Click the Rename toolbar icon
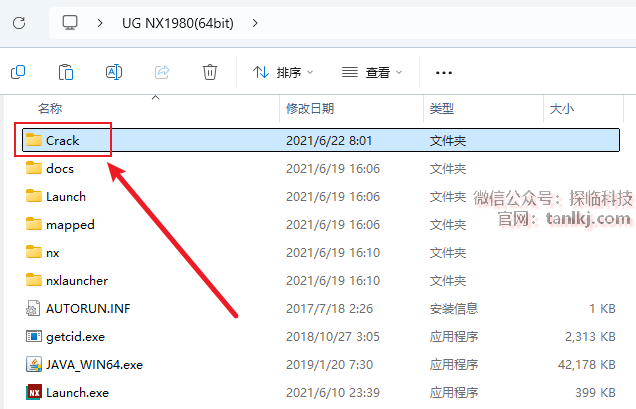636x409 pixels. click(x=114, y=72)
